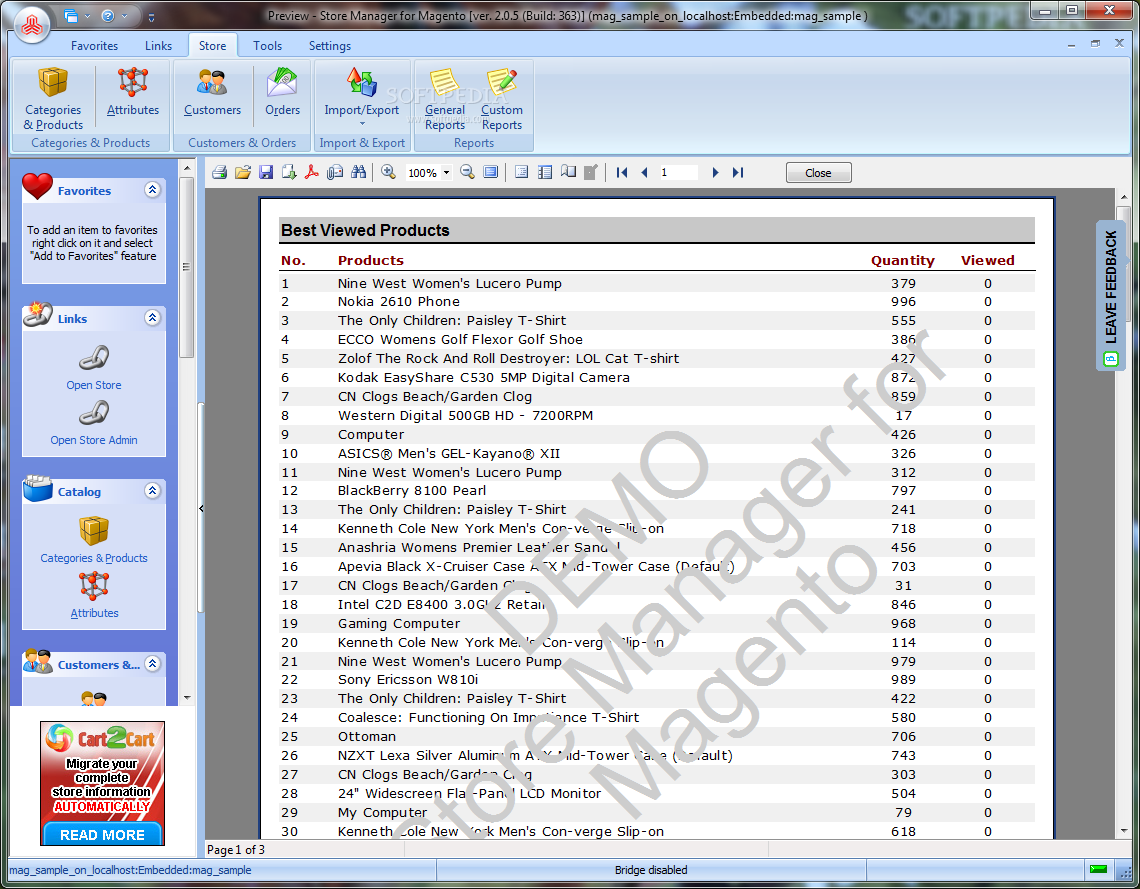The image size is (1140, 889).
Task: Go to next report page
Action: tap(715, 172)
